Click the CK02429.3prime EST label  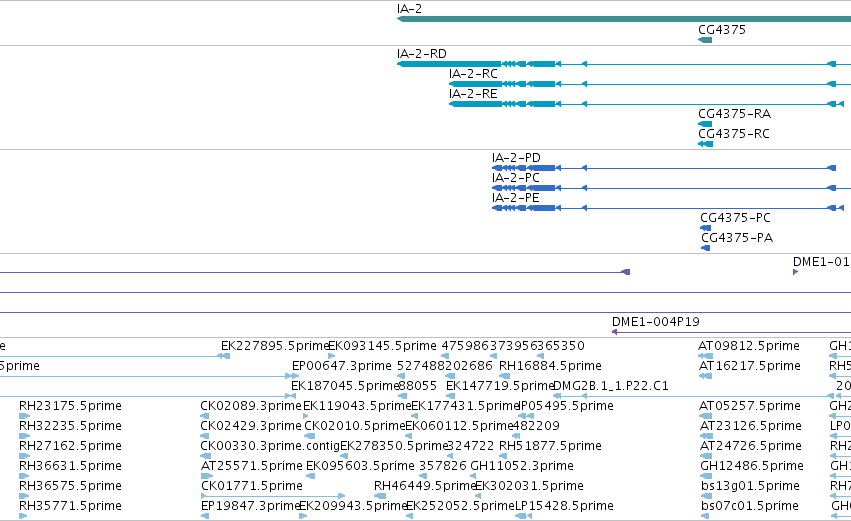(x=251, y=426)
